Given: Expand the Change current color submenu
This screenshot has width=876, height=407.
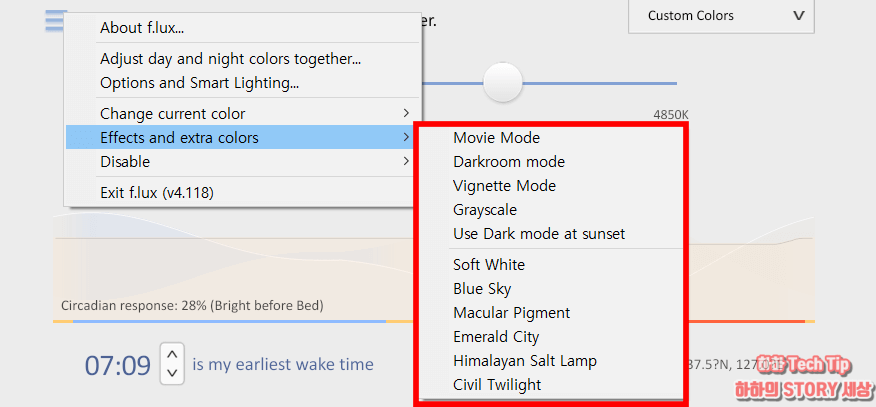Looking at the screenshot, I should (242, 114).
